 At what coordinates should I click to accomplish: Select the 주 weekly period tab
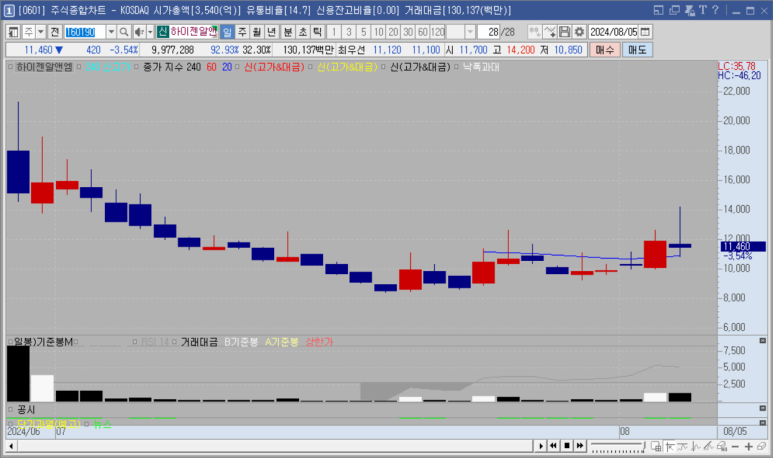click(x=242, y=32)
